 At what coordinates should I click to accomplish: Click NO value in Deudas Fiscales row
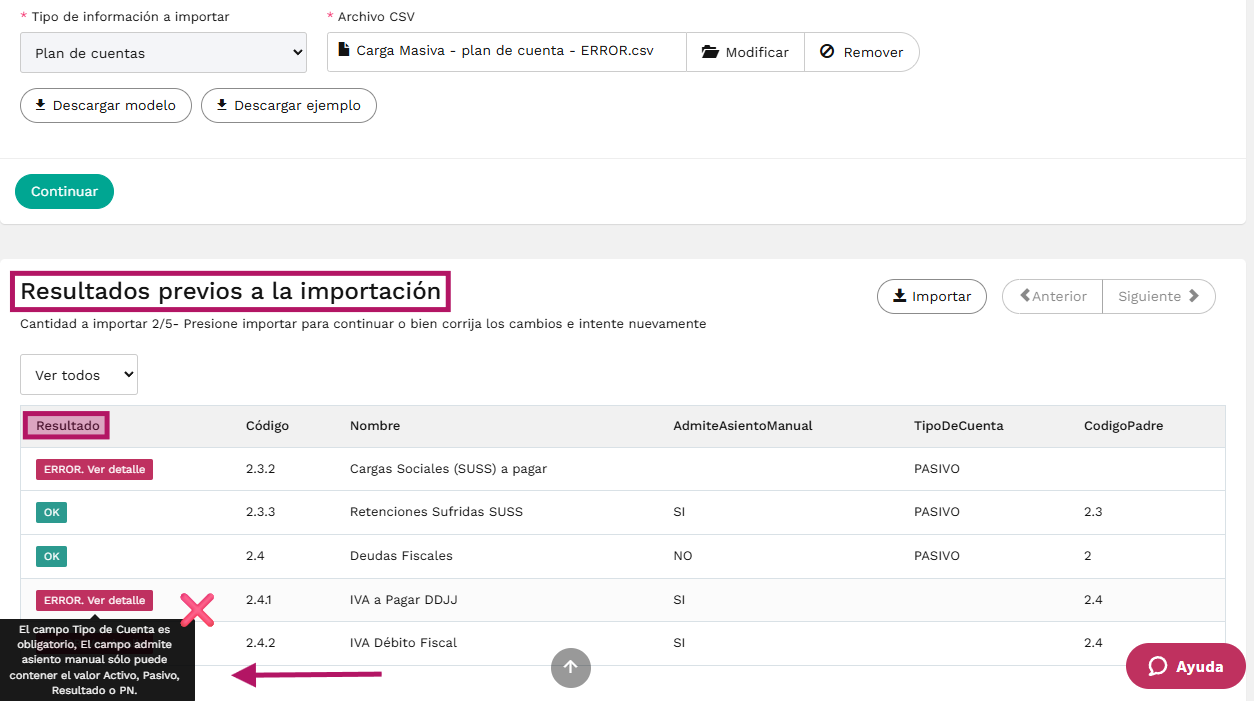pyautogui.click(x=683, y=556)
